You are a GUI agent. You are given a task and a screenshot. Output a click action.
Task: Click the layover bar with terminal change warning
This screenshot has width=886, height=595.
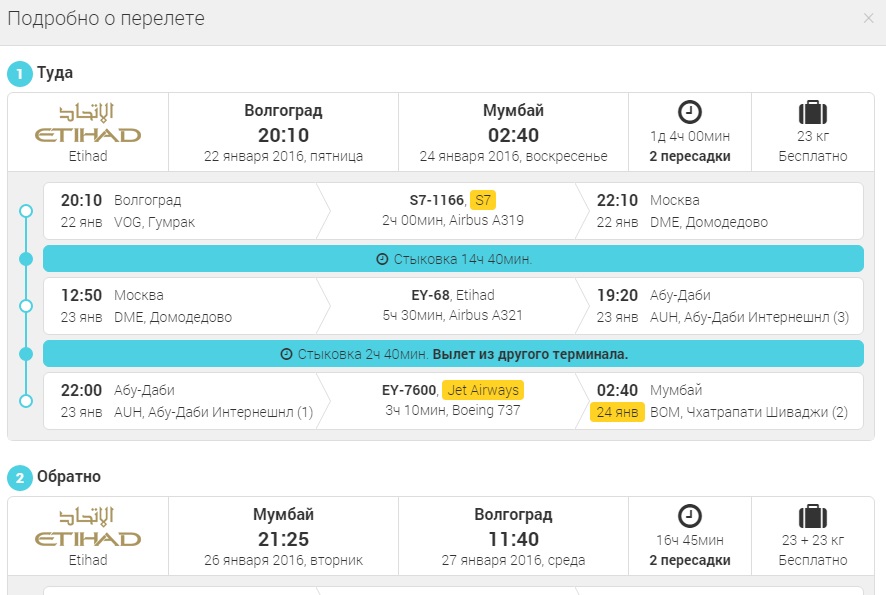pos(453,354)
